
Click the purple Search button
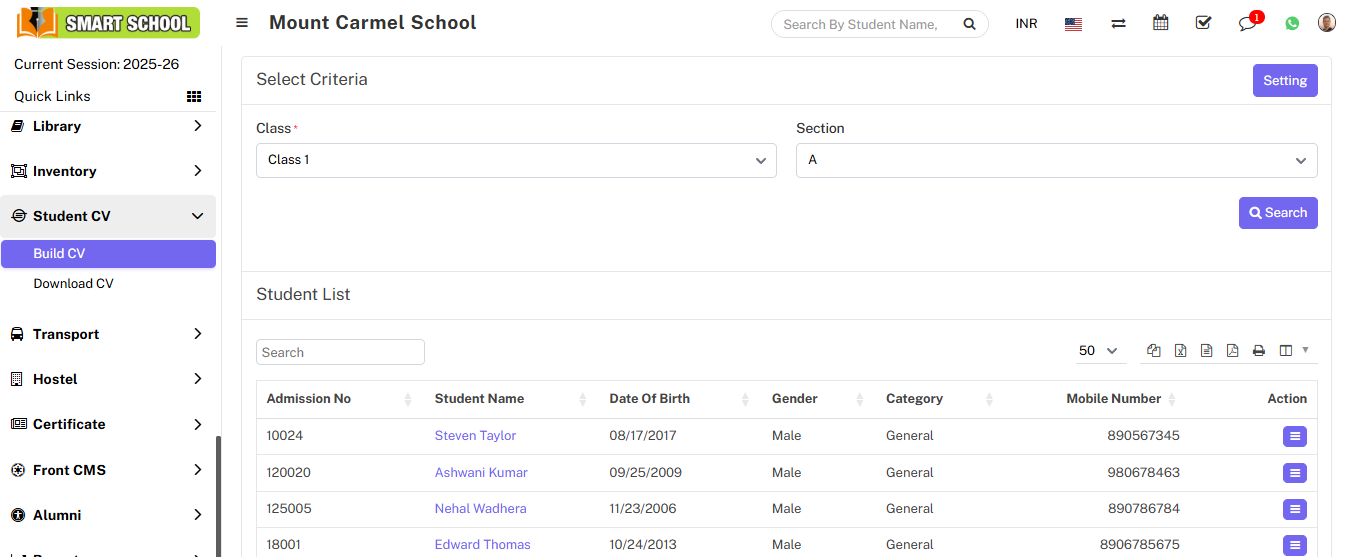pyautogui.click(x=1277, y=213)
